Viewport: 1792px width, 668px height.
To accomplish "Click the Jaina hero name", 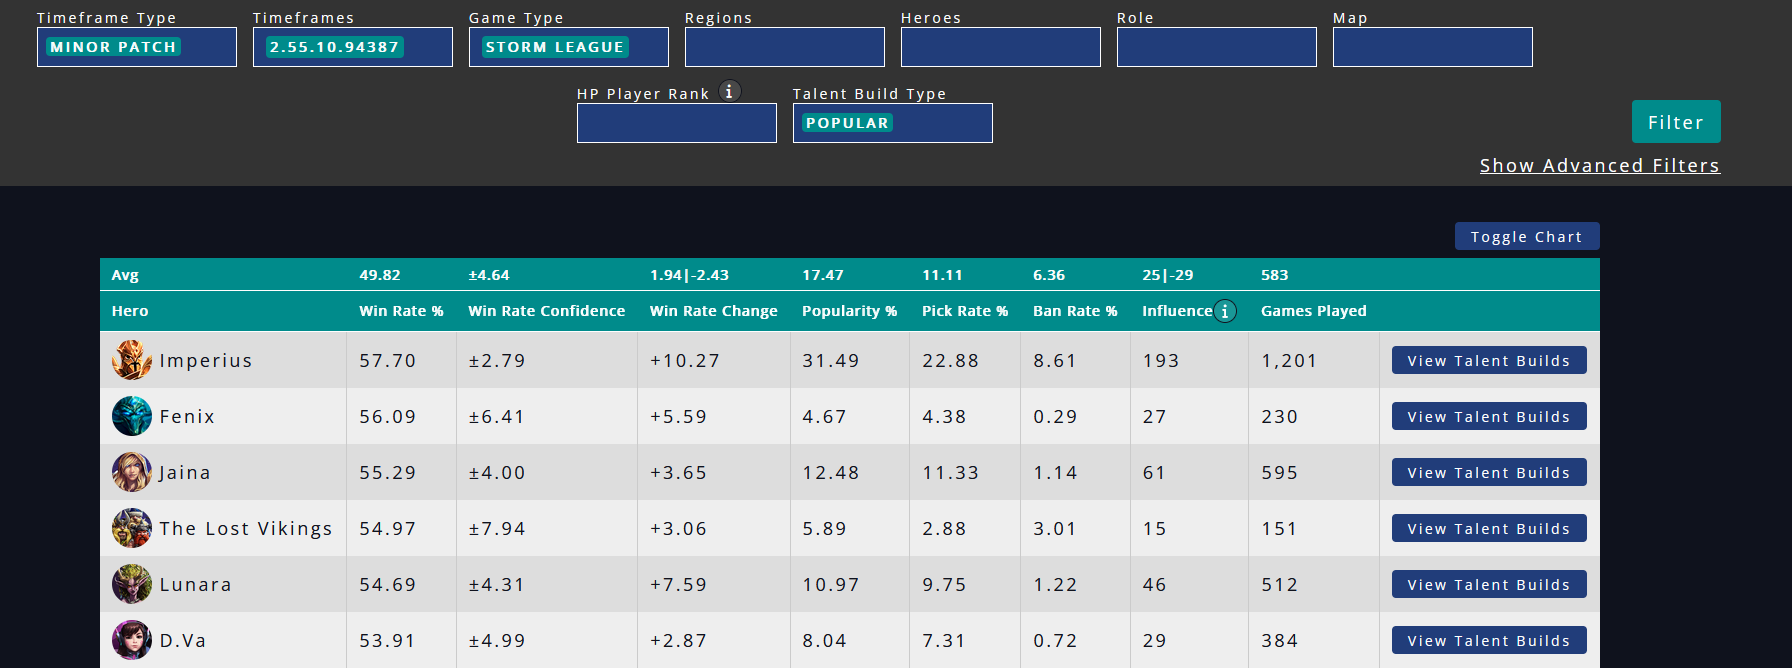I will pyautogui.click(x=185, y=473).
